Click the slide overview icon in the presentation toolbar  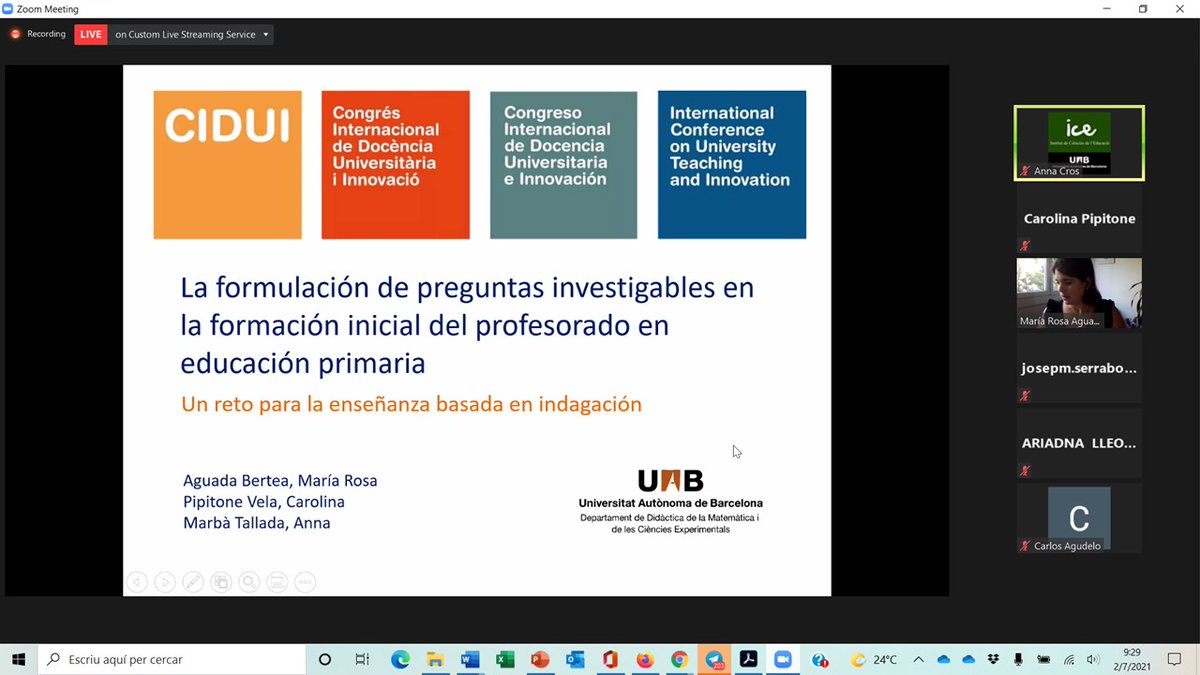(x=221, y=582)
